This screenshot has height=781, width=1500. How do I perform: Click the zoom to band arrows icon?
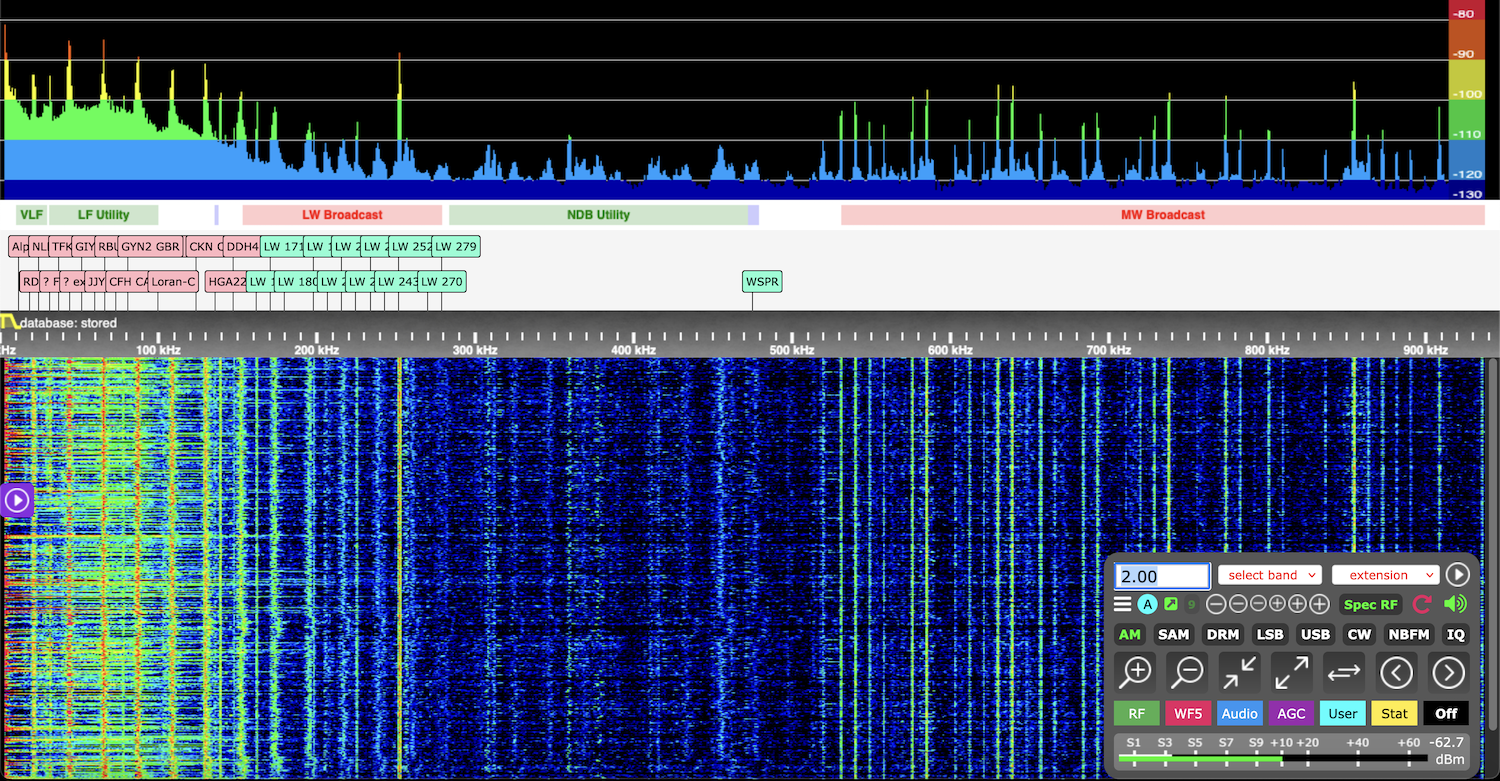[x=1240, y=673]
